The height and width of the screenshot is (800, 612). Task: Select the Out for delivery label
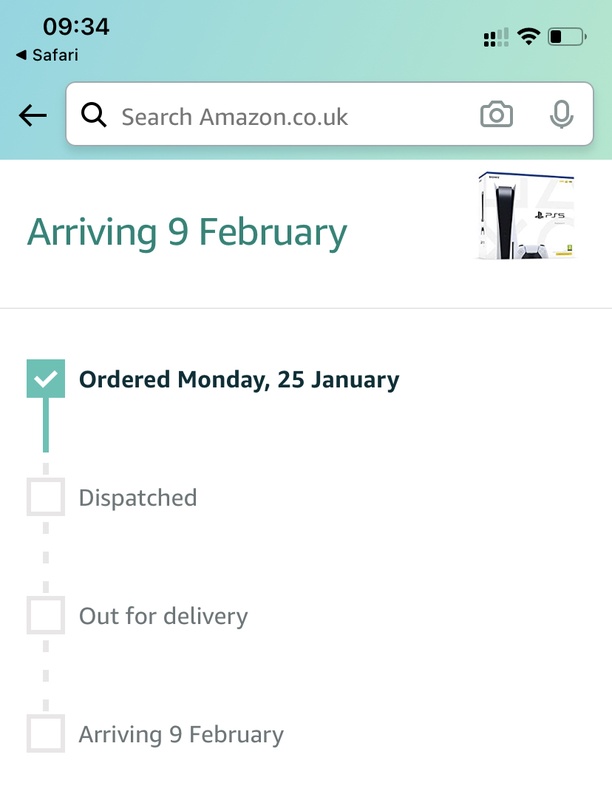coord(163,616)
